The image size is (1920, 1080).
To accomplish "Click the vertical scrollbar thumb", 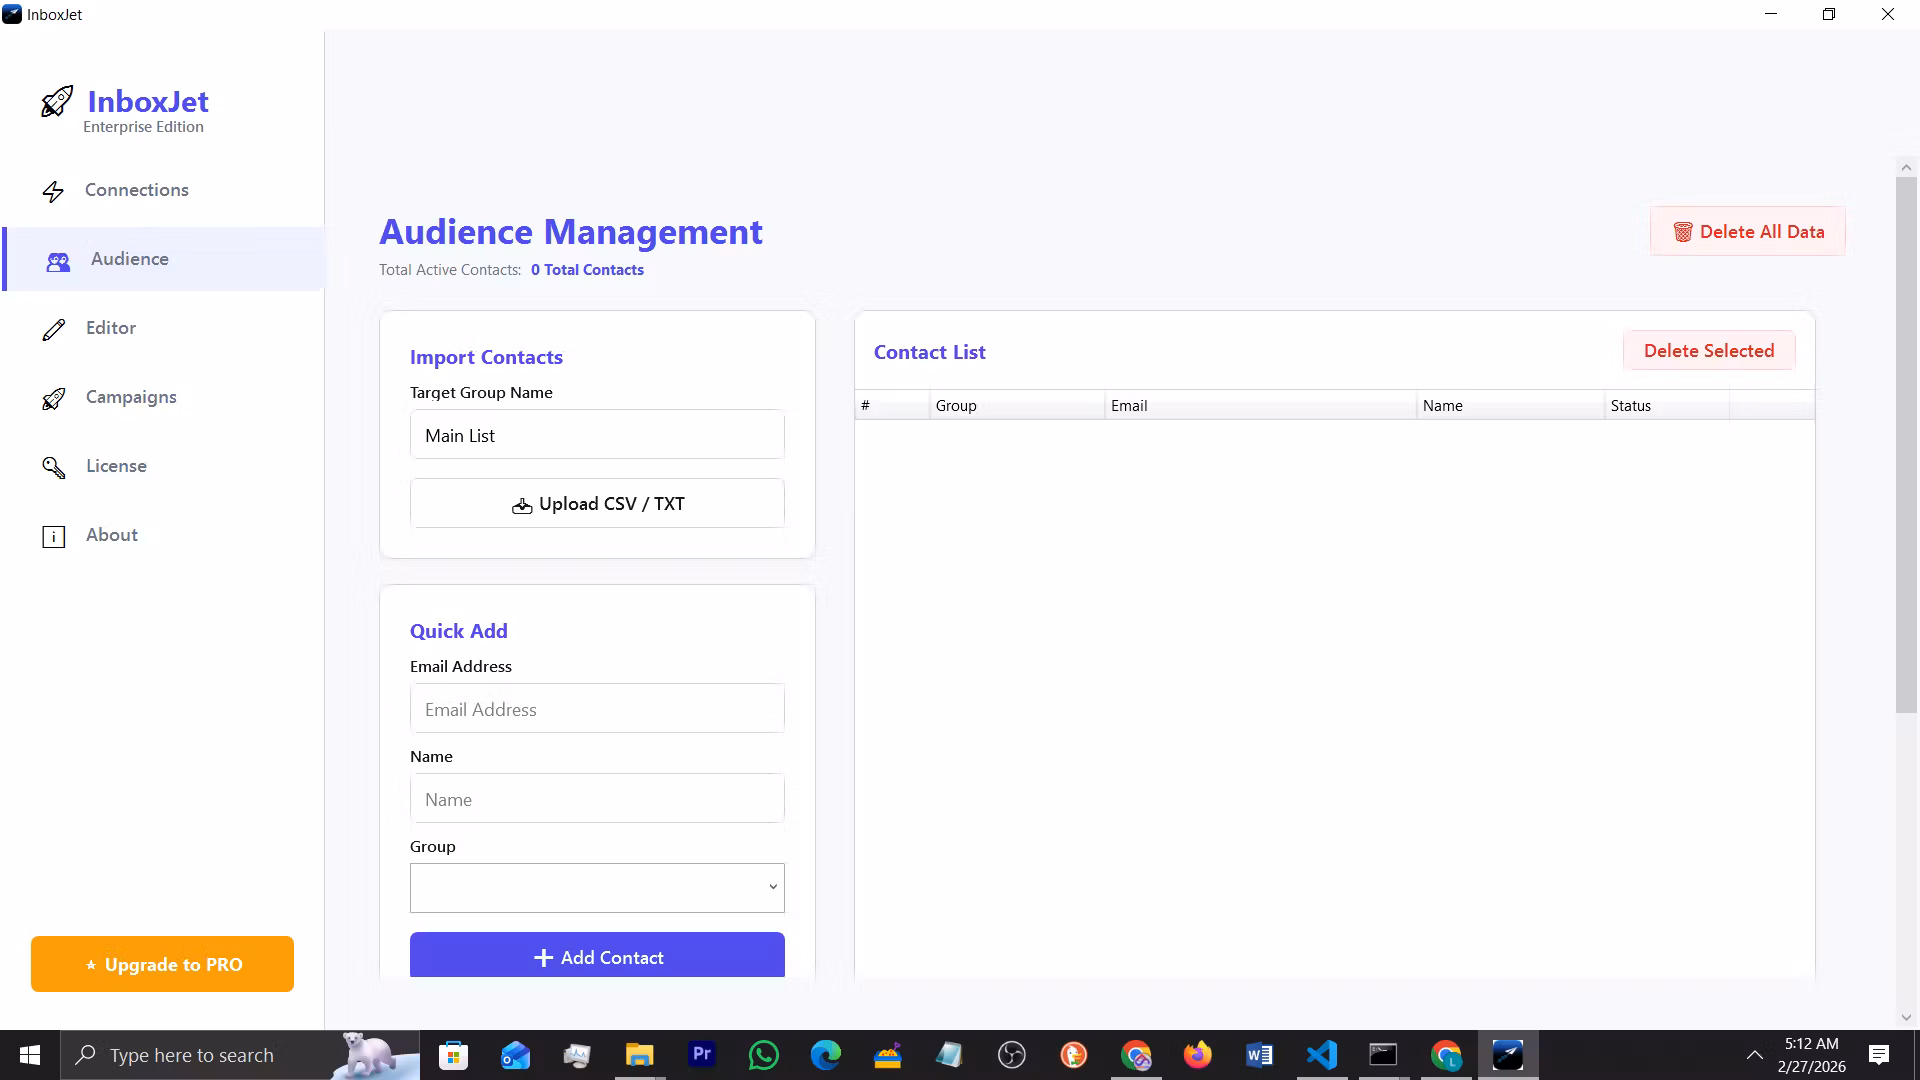I will (1906, 445).
